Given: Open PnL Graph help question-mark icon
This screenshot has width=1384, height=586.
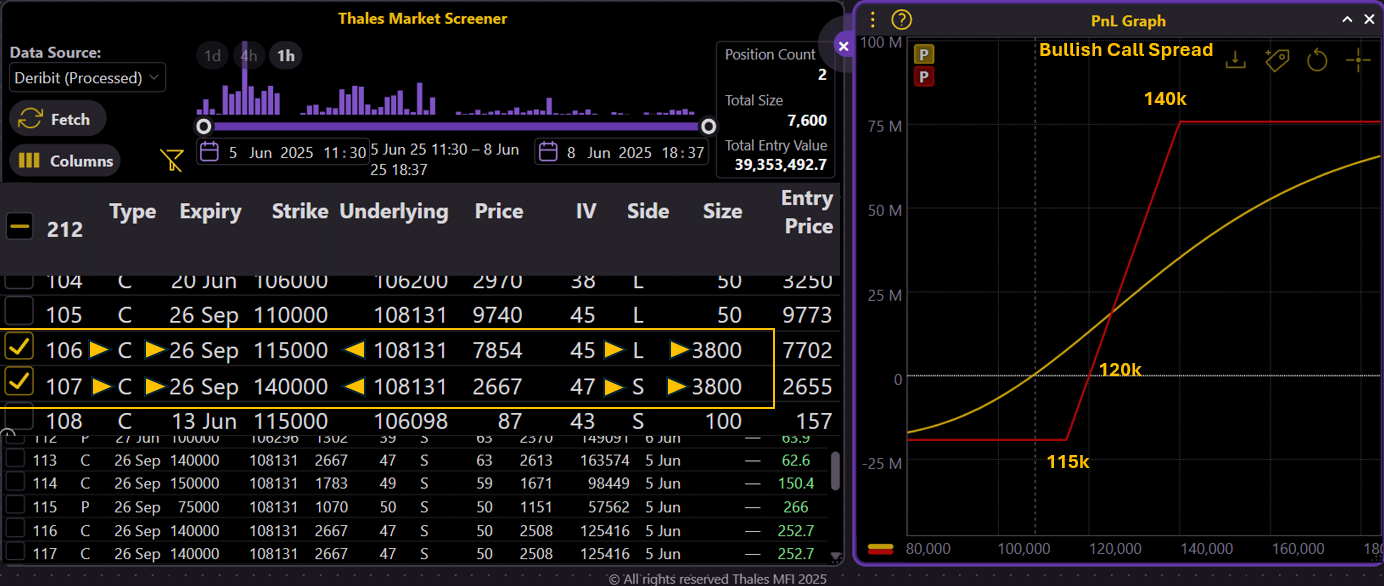Looking at the screenshot, I should [902, 20].
